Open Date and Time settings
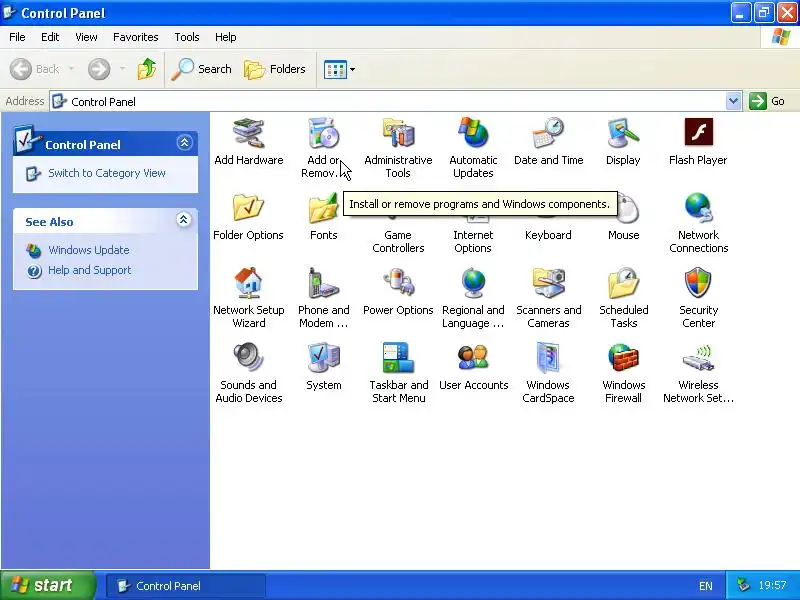 [x=548, y=142]
